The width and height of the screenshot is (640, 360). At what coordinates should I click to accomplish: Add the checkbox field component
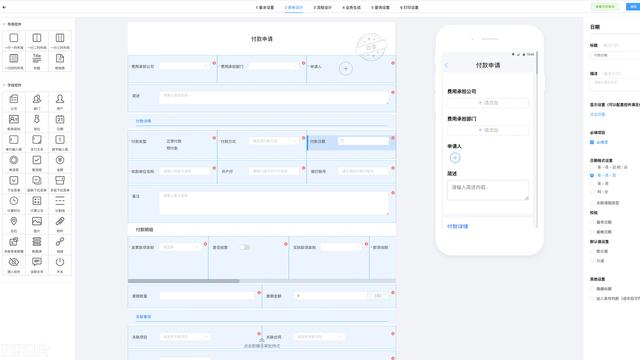click(x=37, y=163)
